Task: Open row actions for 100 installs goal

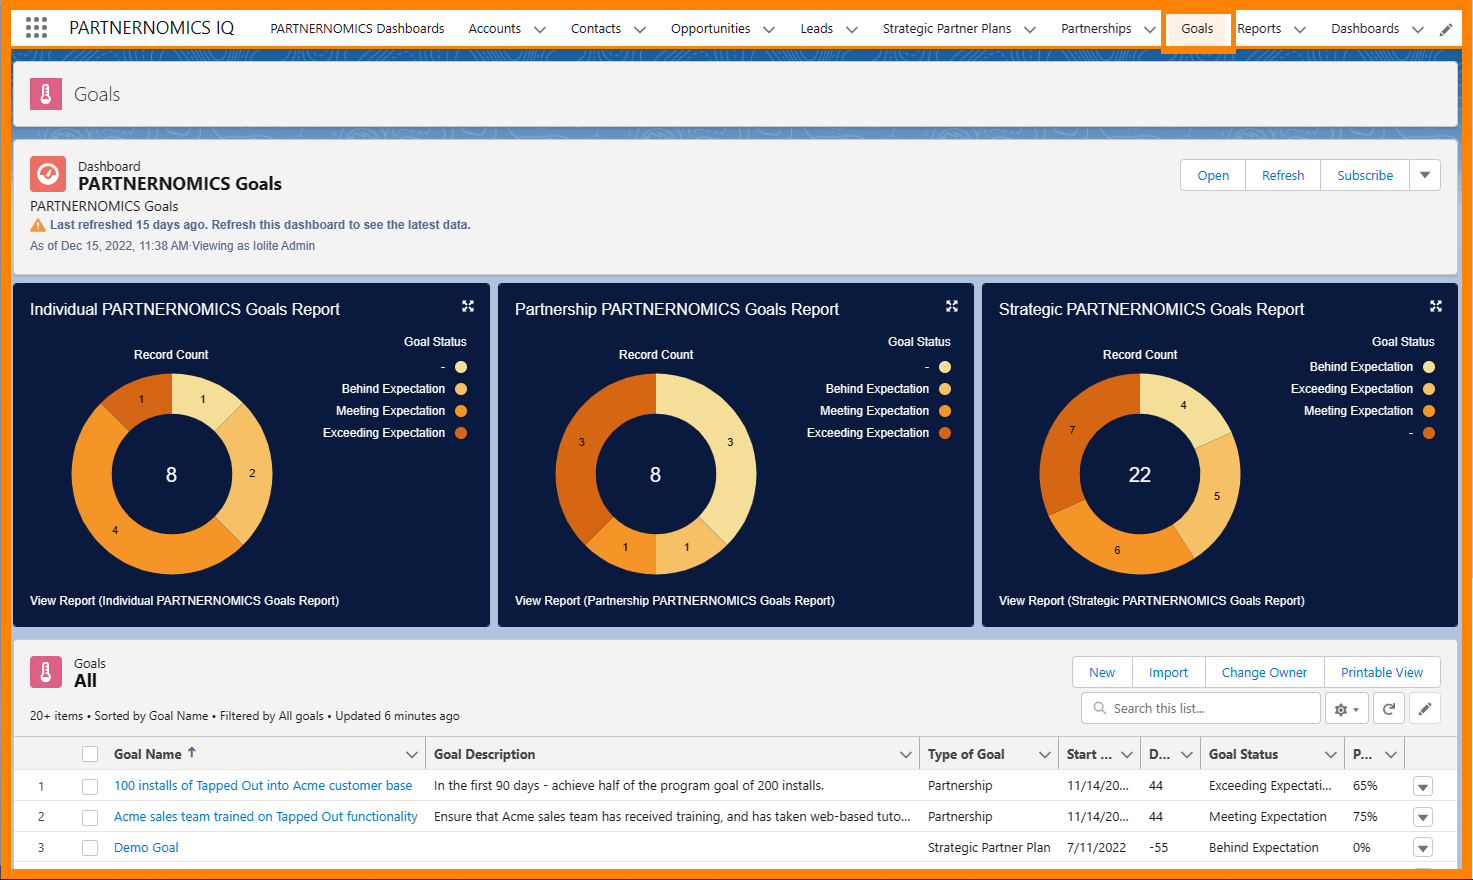Action: pos(1423,787)
